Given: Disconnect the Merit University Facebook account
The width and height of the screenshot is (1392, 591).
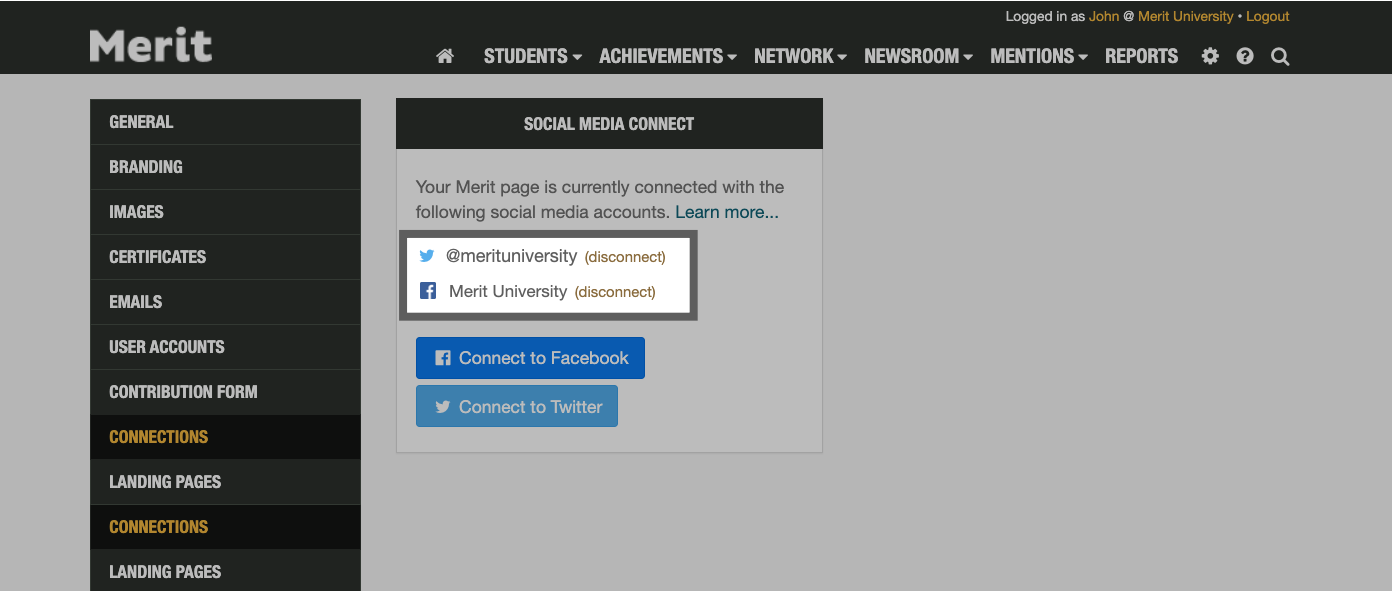Looking at the screenshot, I should point(614,292).
